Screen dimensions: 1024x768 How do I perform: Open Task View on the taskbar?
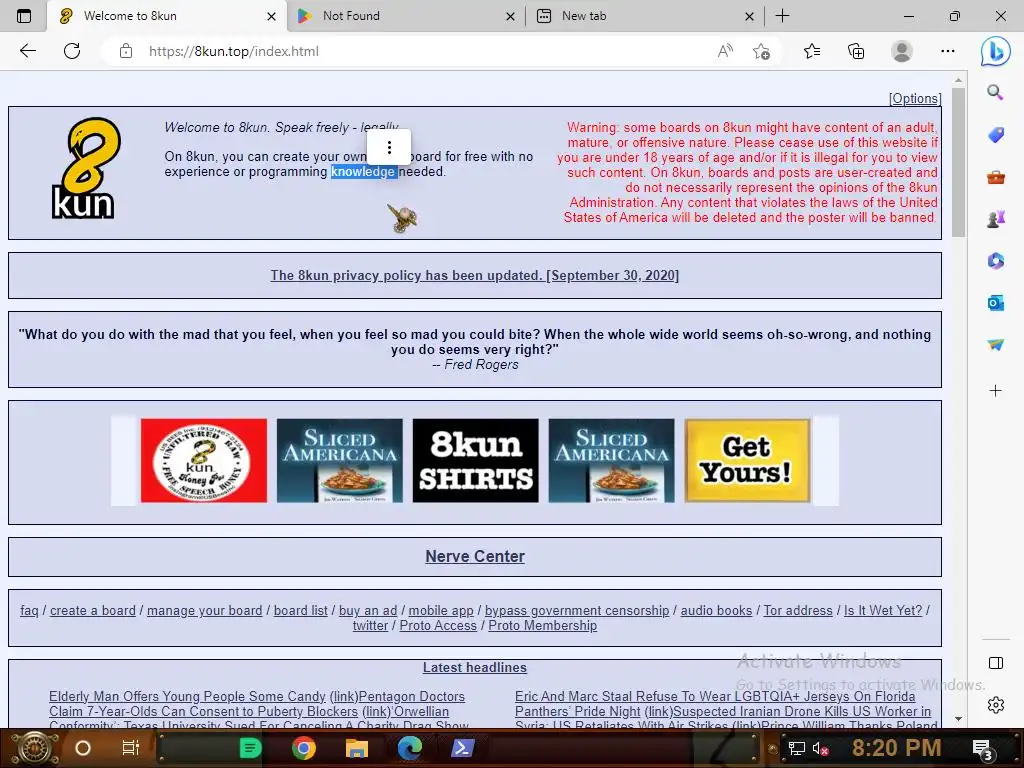click(131, 748)
